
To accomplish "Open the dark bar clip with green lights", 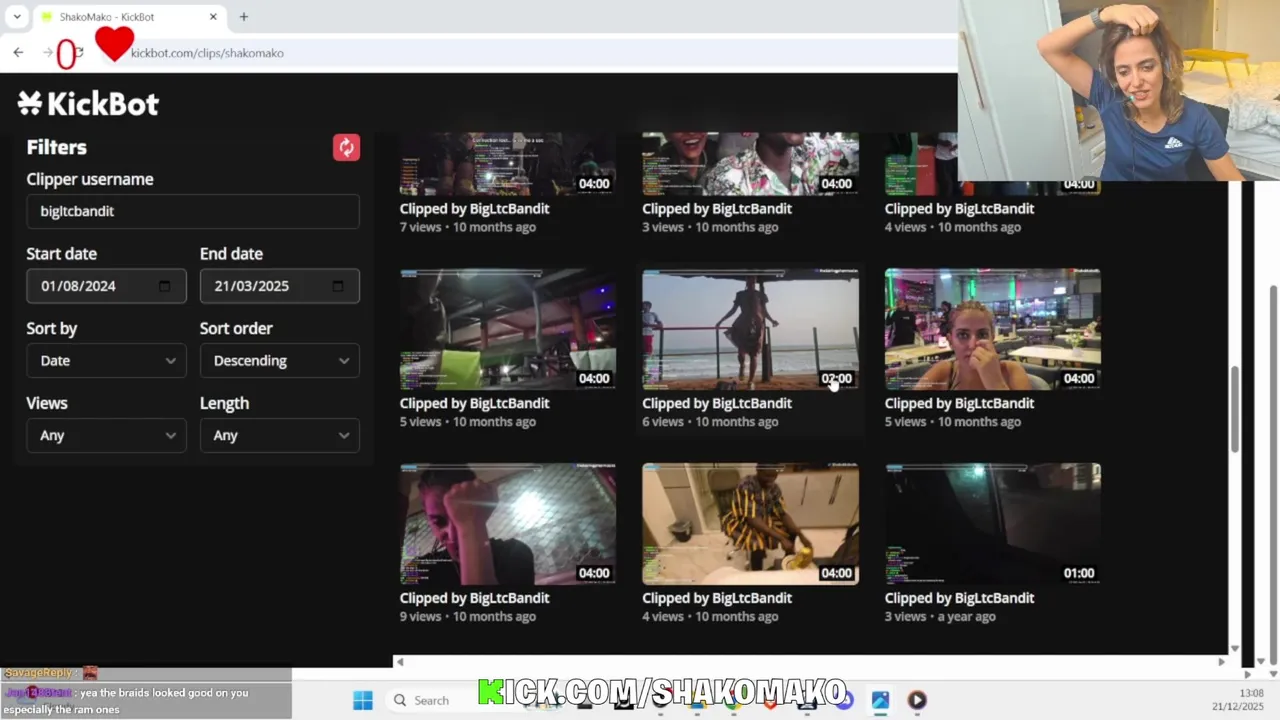I will click(508, 329).
